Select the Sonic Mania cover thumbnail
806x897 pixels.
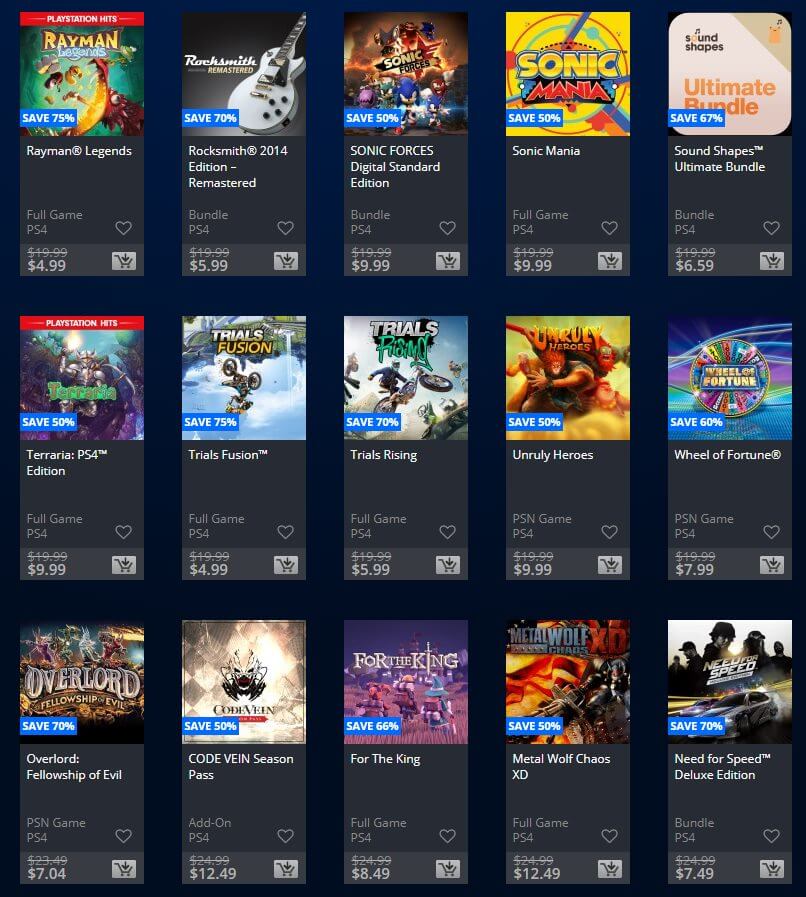tap(568, 74)
